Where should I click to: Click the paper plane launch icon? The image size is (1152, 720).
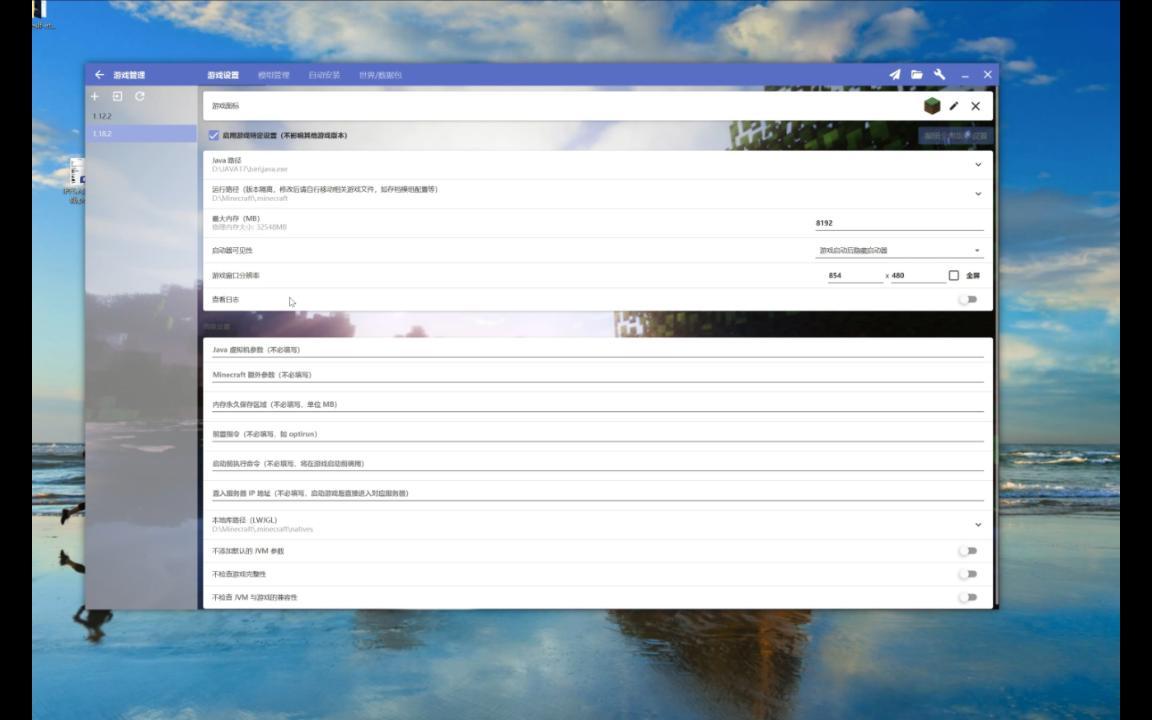pyautogui.click(x=895, y=75)
